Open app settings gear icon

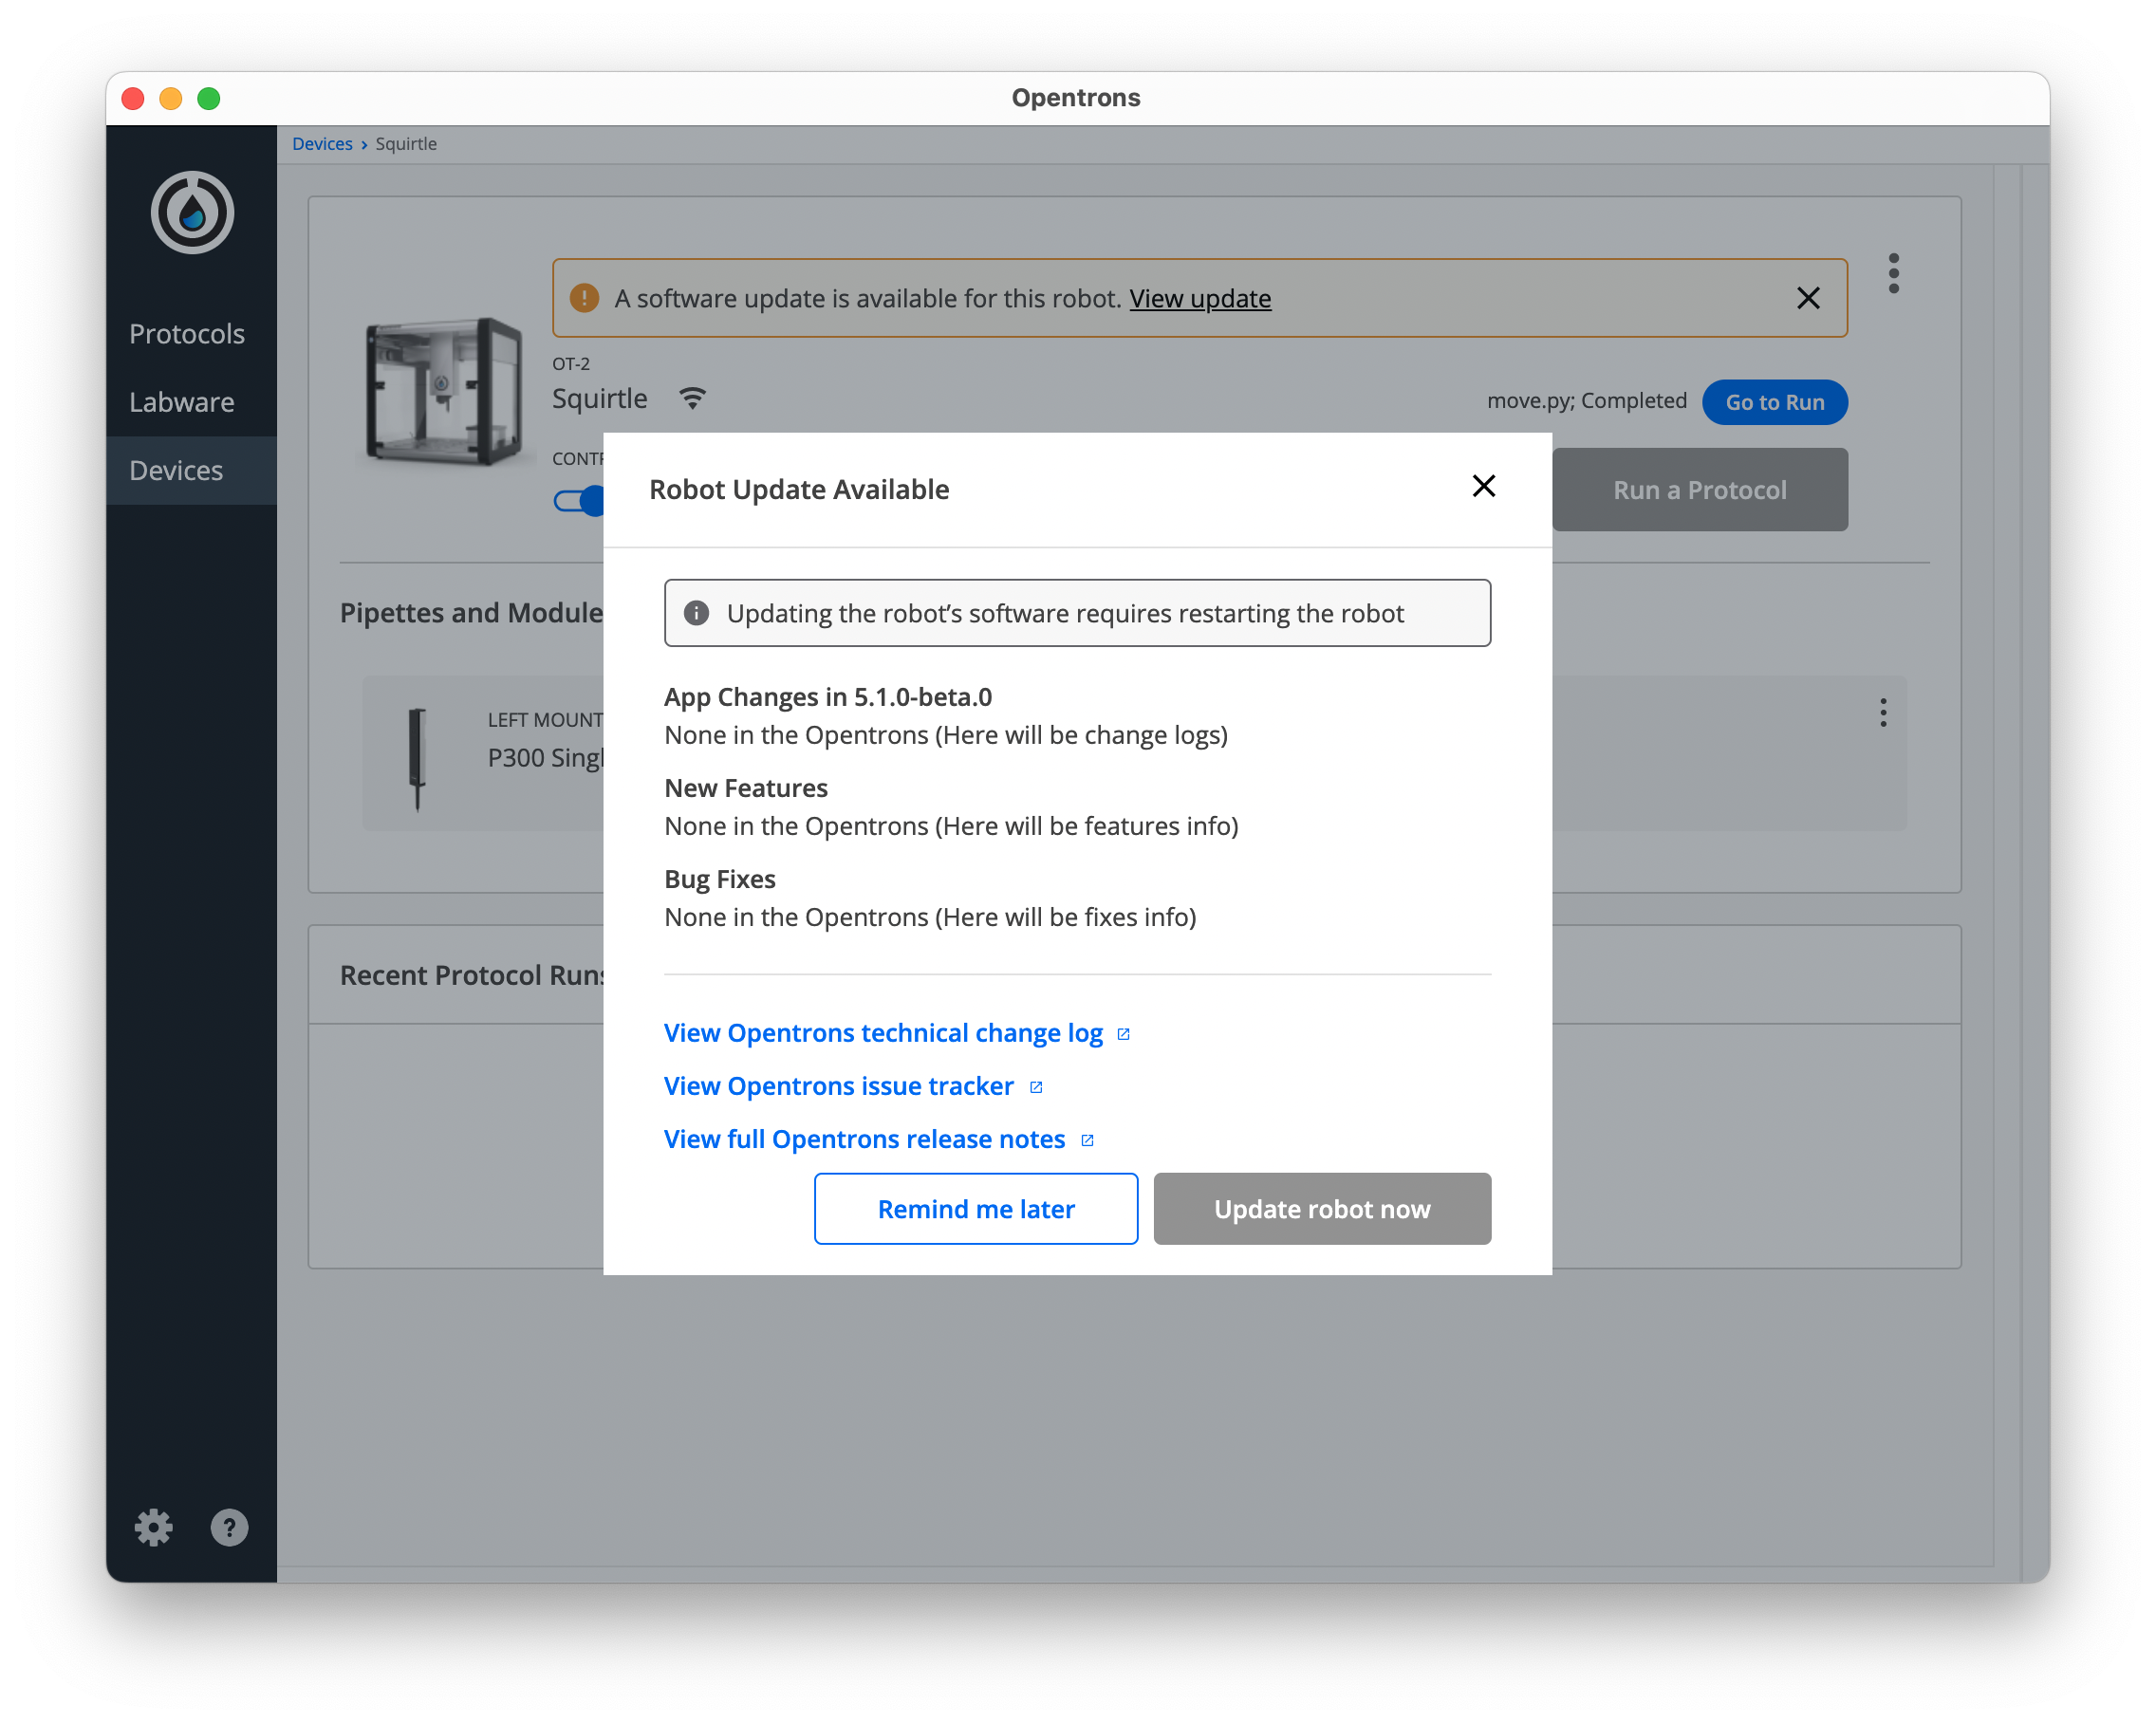153,1527
